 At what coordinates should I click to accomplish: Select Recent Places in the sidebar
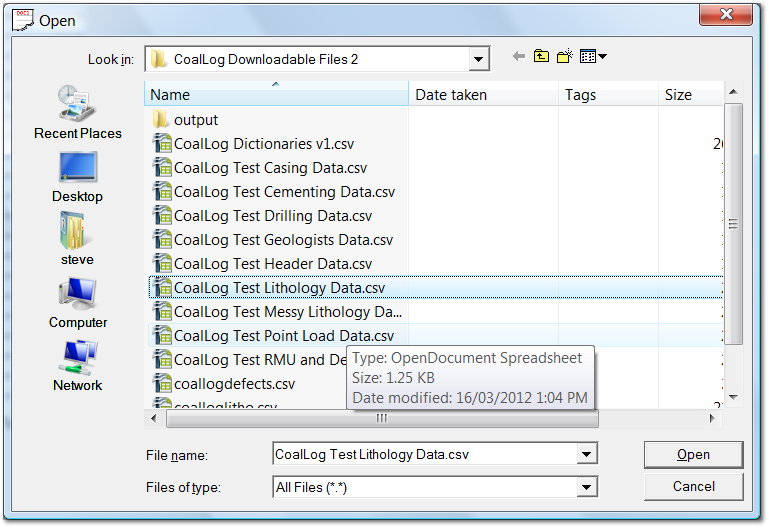point(77,111)
